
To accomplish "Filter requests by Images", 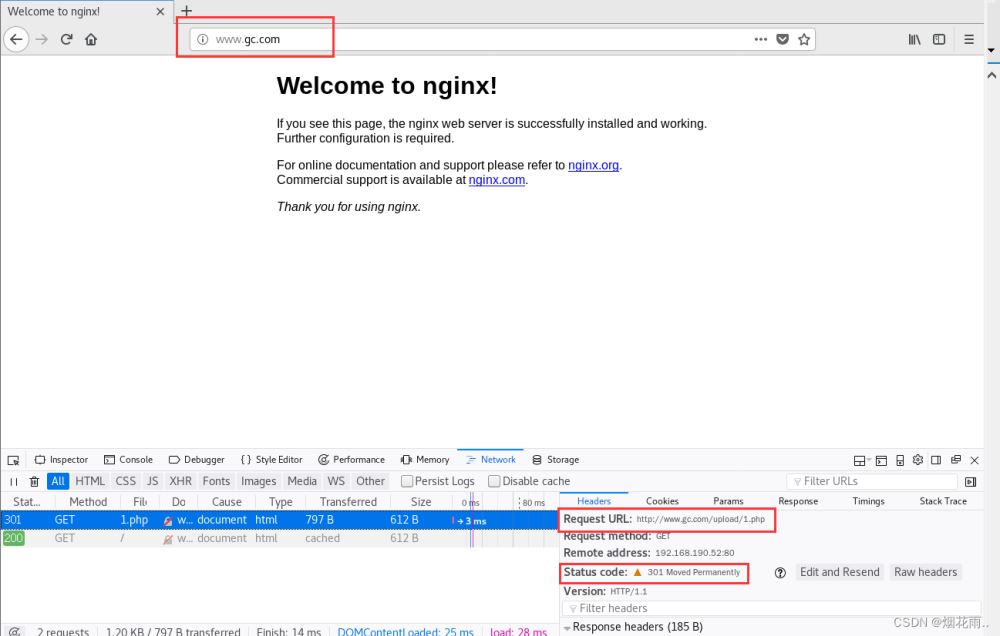I will 258,481.
